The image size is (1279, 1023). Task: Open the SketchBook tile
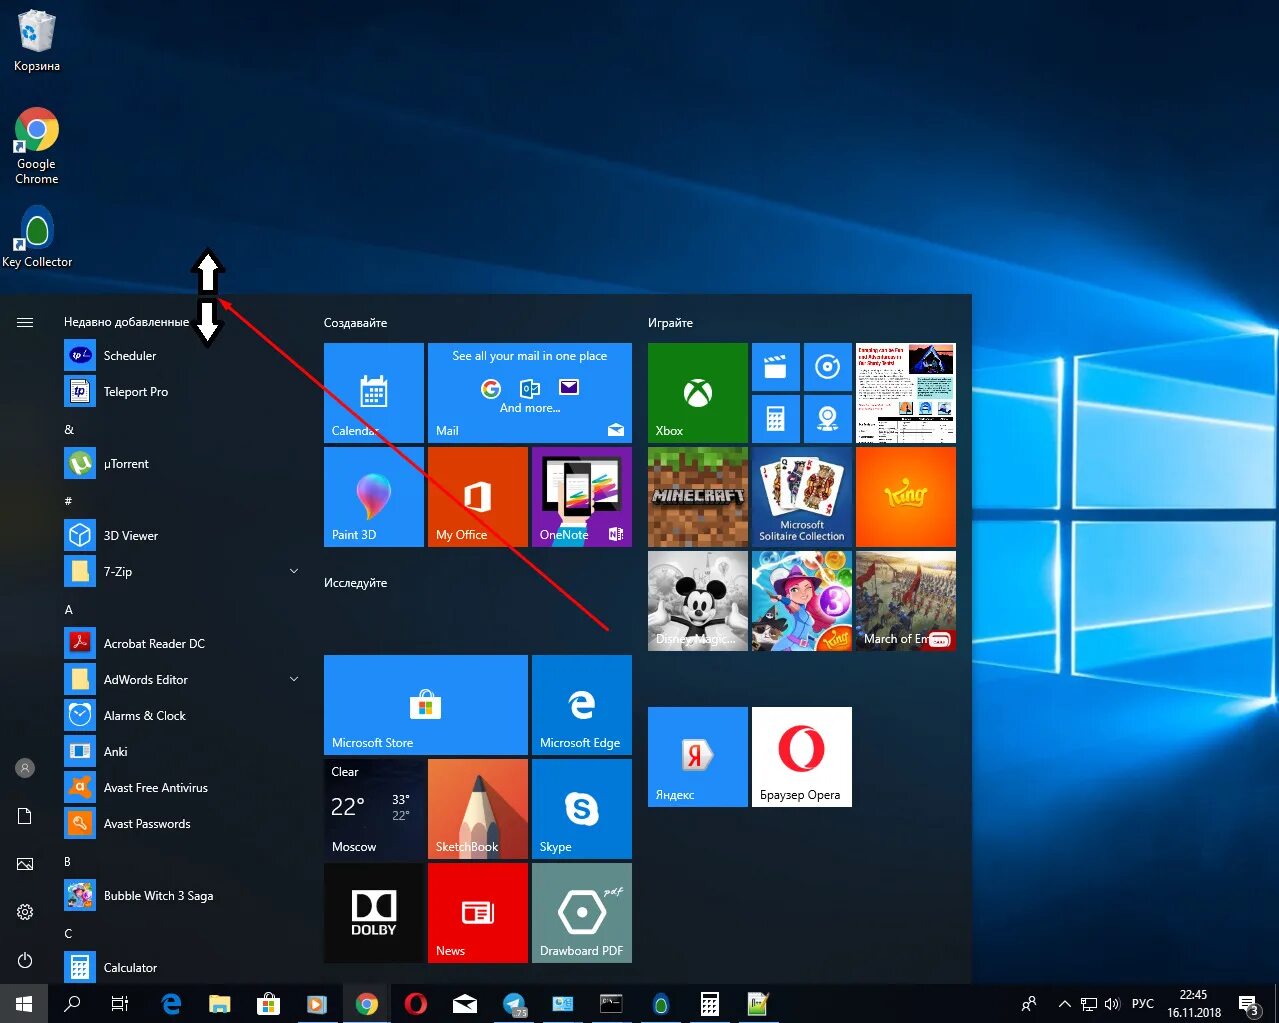pos(478,809)
